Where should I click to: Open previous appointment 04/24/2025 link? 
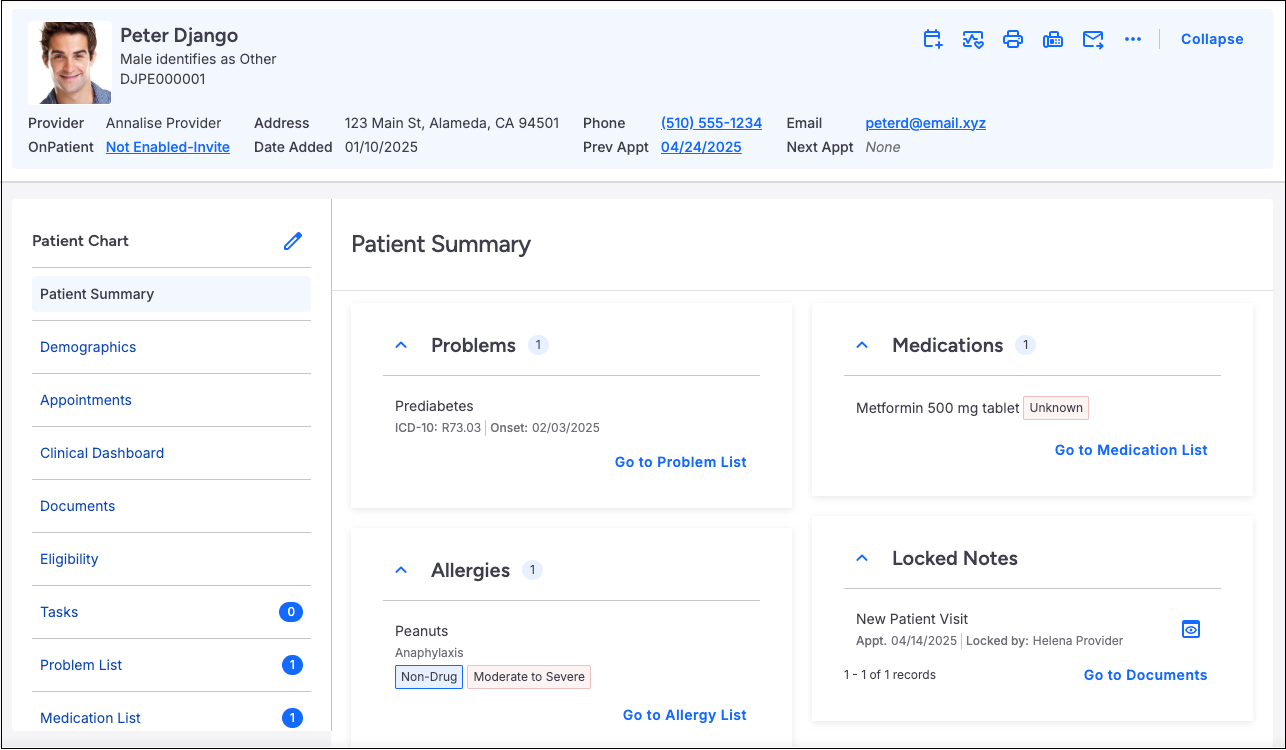point(701,147)
